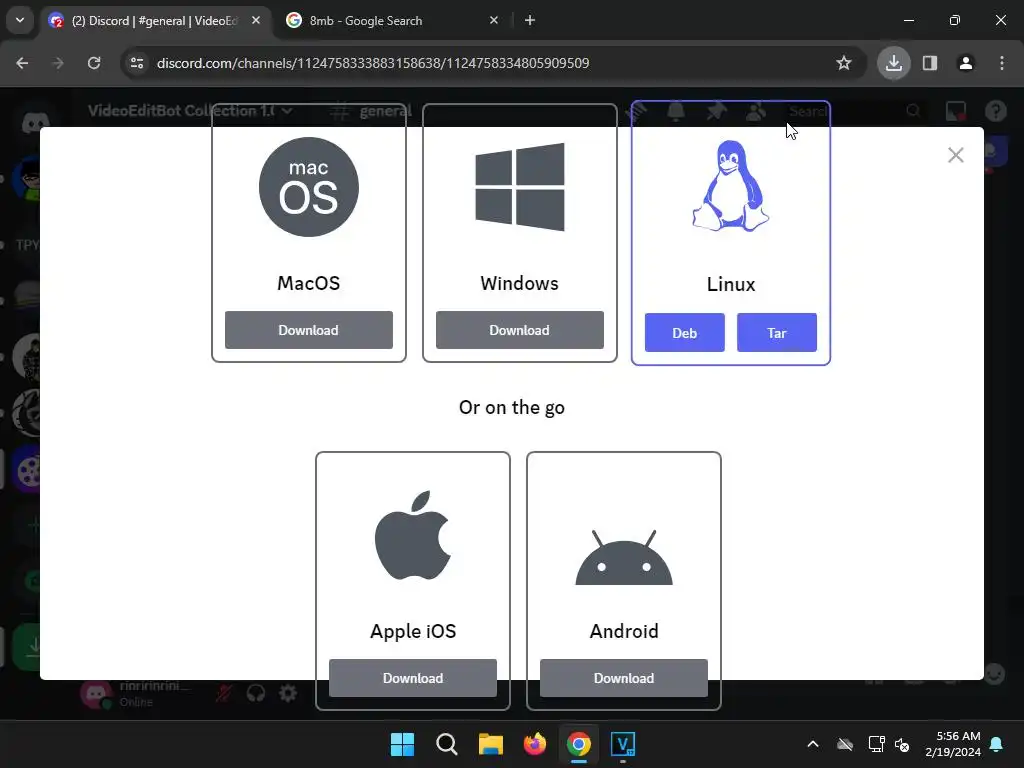
Task: Download the Linux Deb package
Action: click(x=684, y=332)
